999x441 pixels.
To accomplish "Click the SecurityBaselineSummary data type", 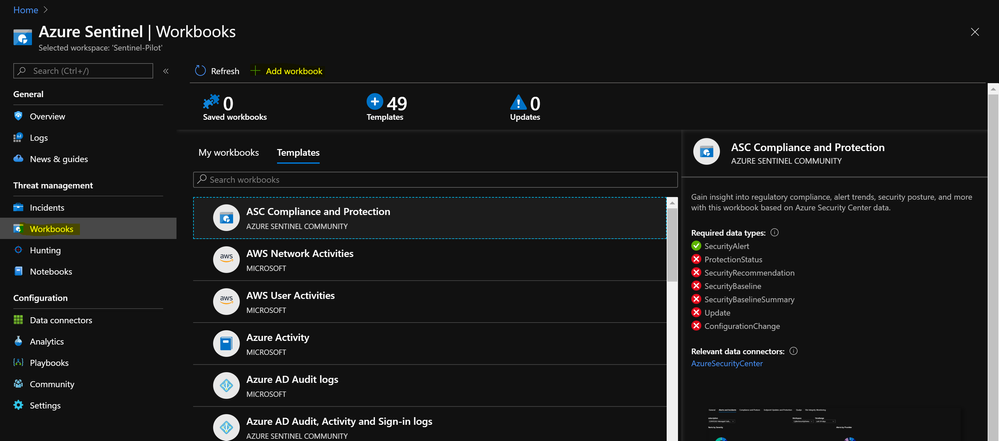I will coord(749,300).
